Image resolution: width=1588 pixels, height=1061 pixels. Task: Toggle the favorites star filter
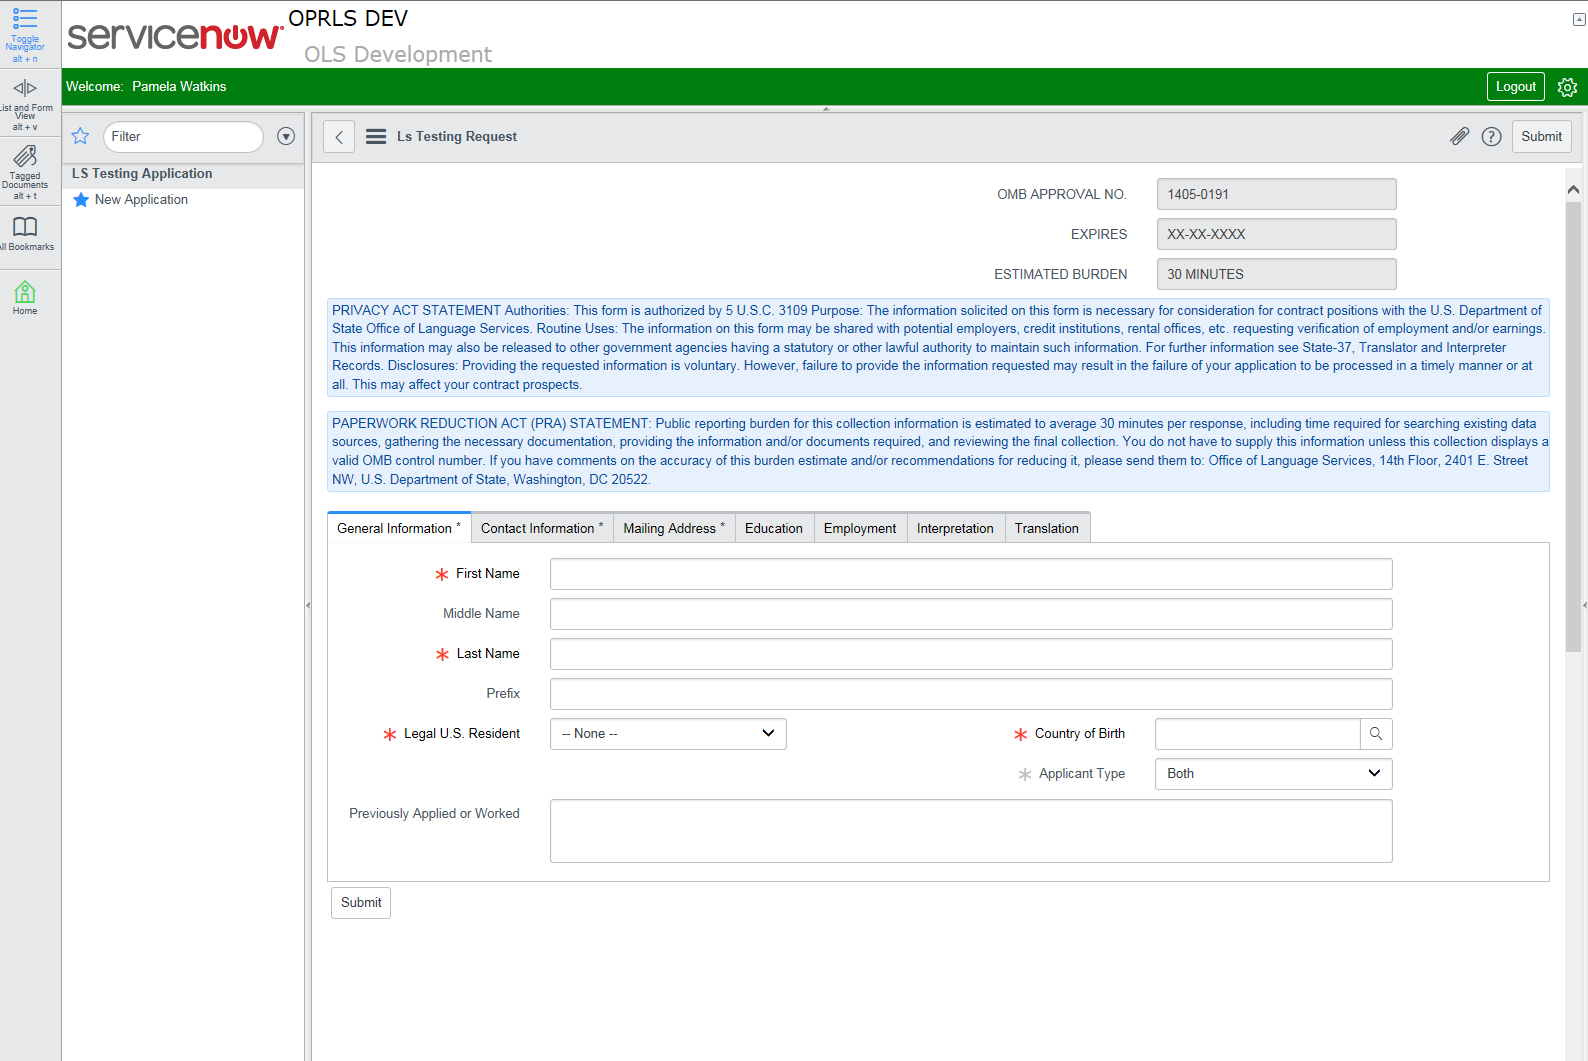click(81, 136)
